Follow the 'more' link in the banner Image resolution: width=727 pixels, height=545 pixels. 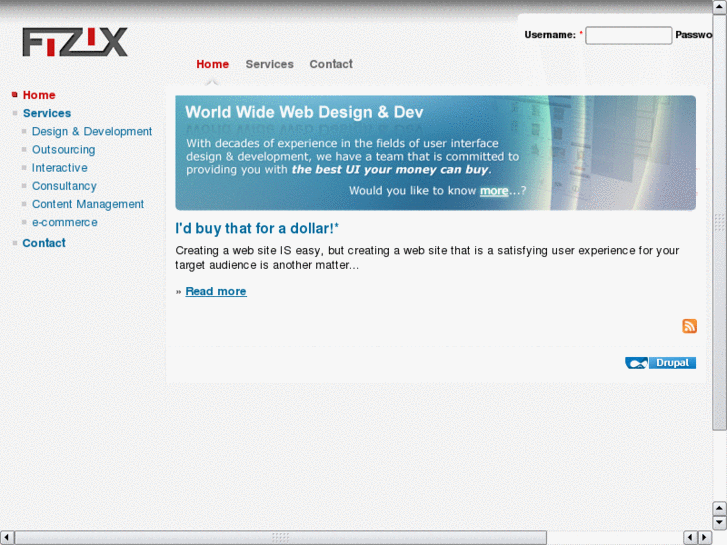click(x=494, y=191)
